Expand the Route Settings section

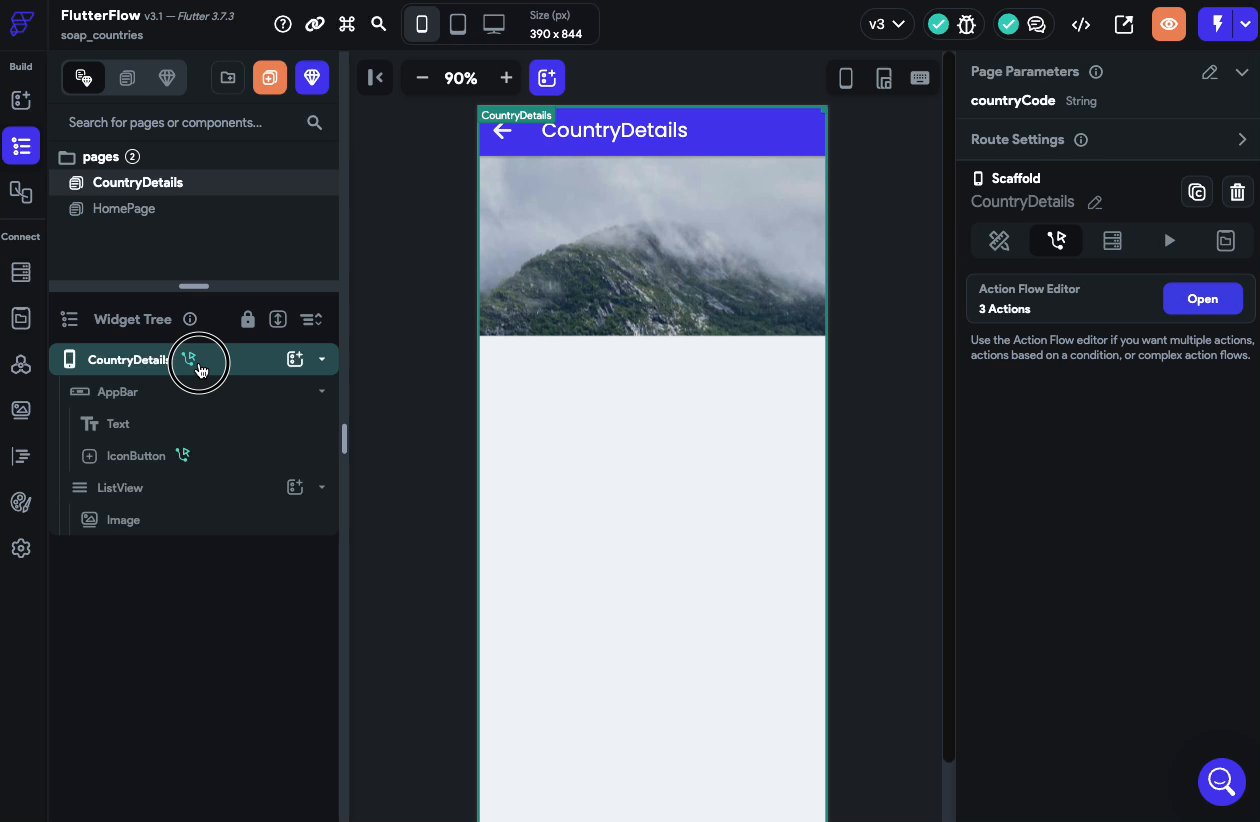pyautogui.click(x=1242, y=140)
